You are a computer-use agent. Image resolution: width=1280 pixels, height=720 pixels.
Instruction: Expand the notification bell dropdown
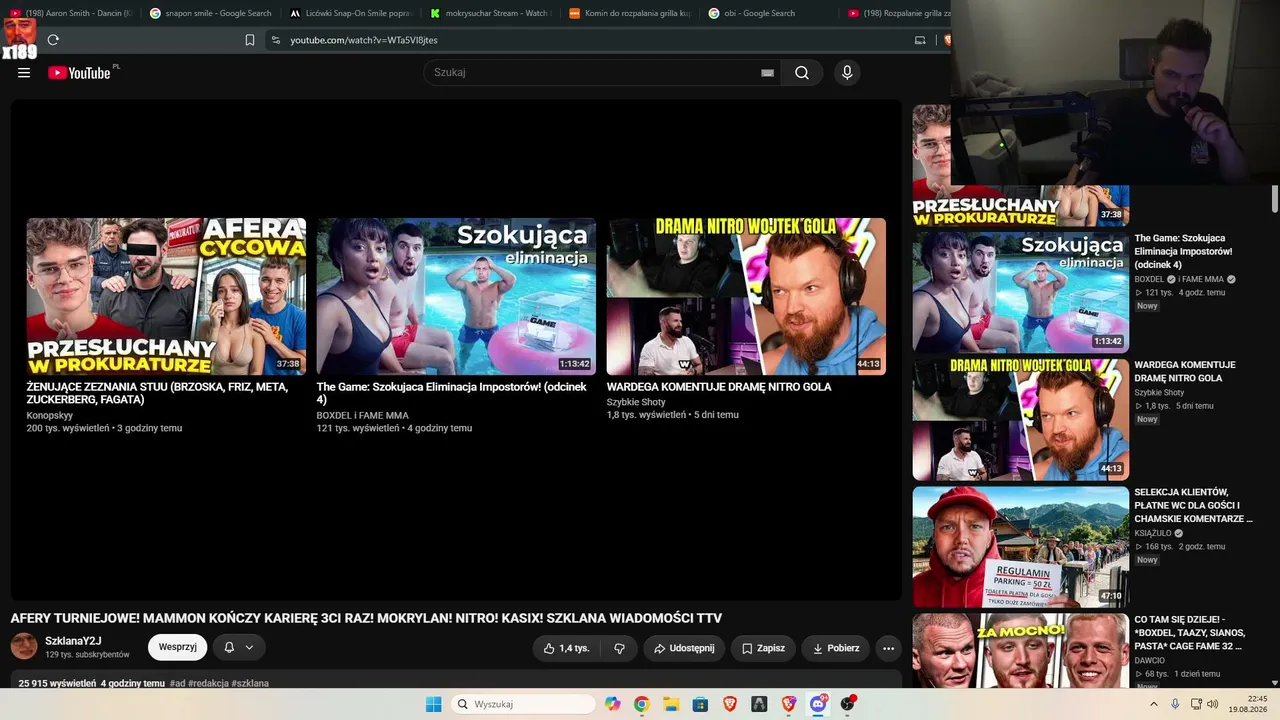(238, 648)
